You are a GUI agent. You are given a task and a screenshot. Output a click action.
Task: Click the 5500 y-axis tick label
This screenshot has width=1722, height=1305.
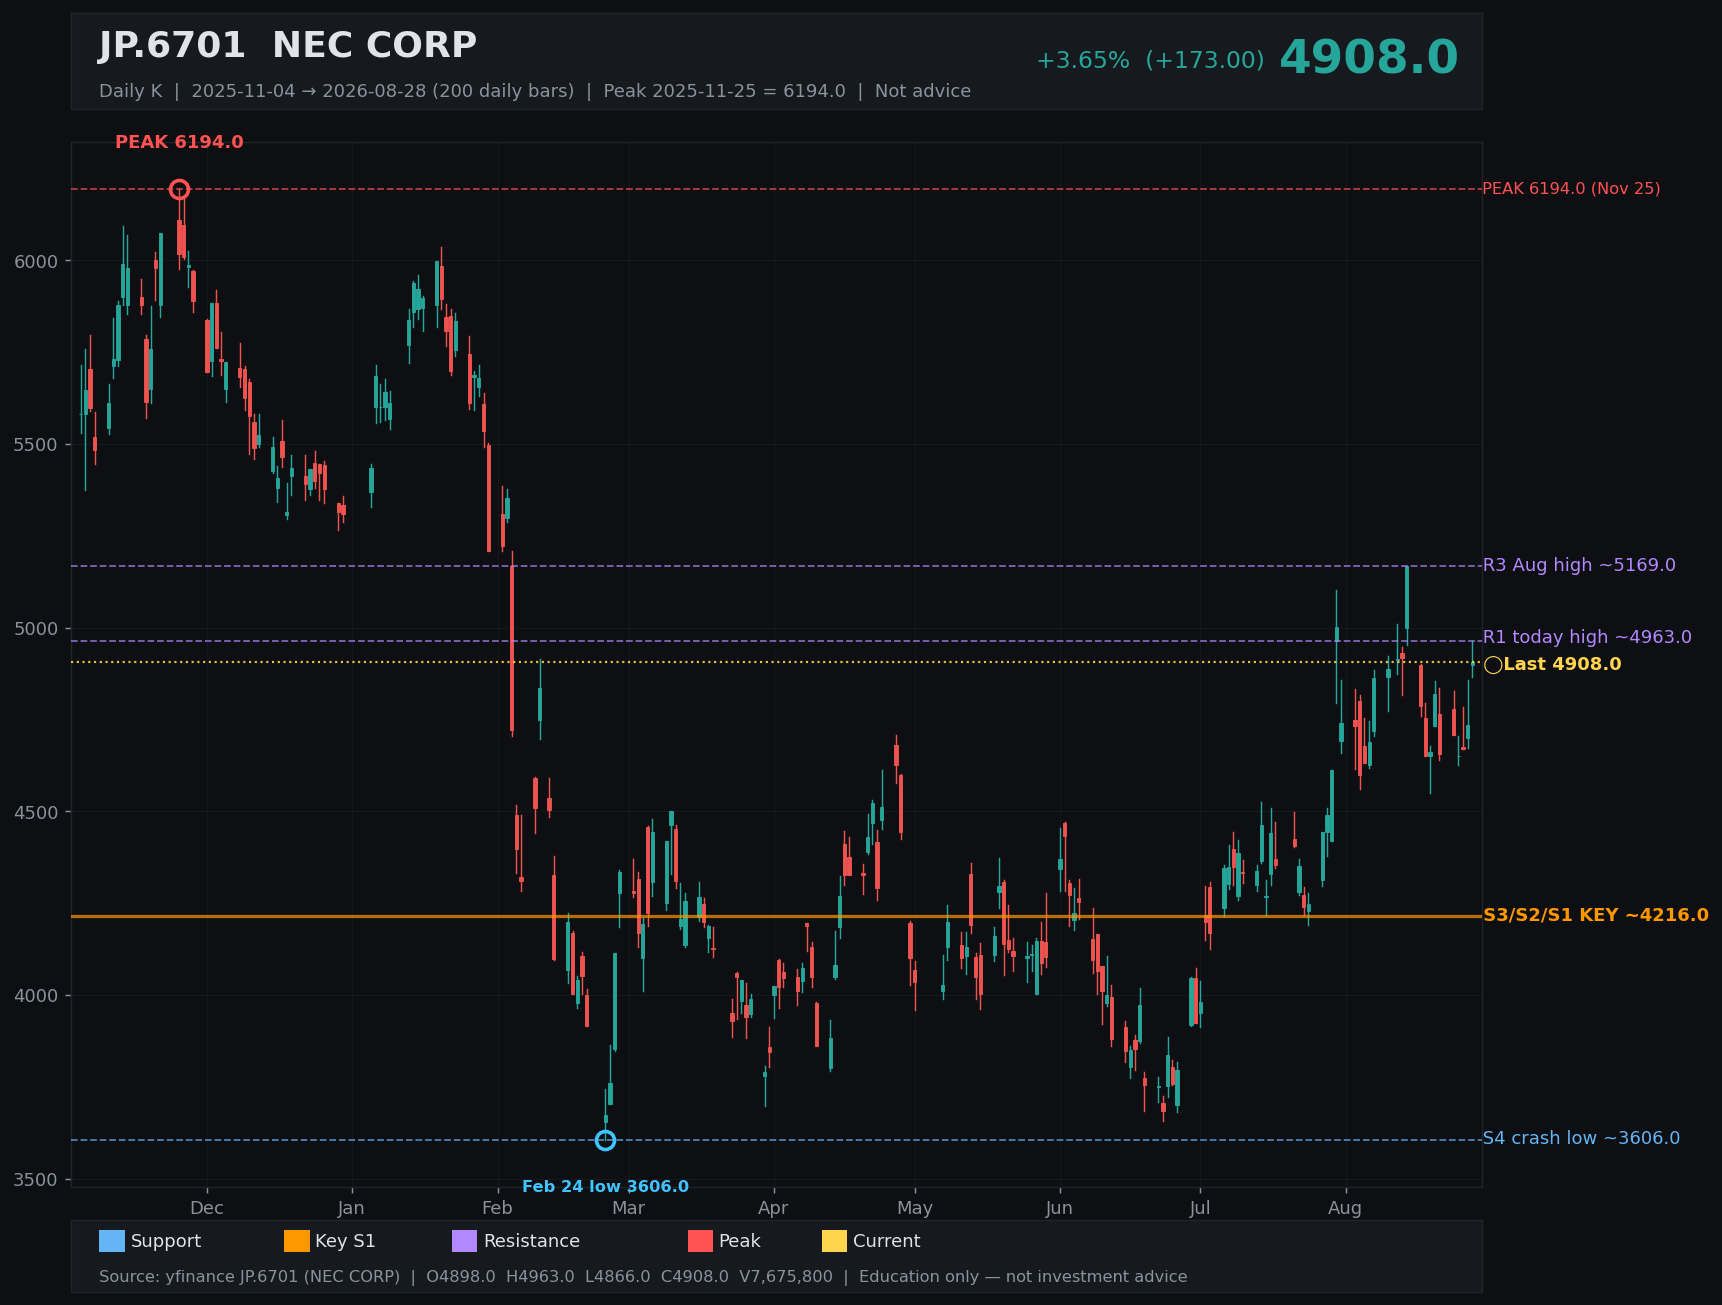point(36,445)
